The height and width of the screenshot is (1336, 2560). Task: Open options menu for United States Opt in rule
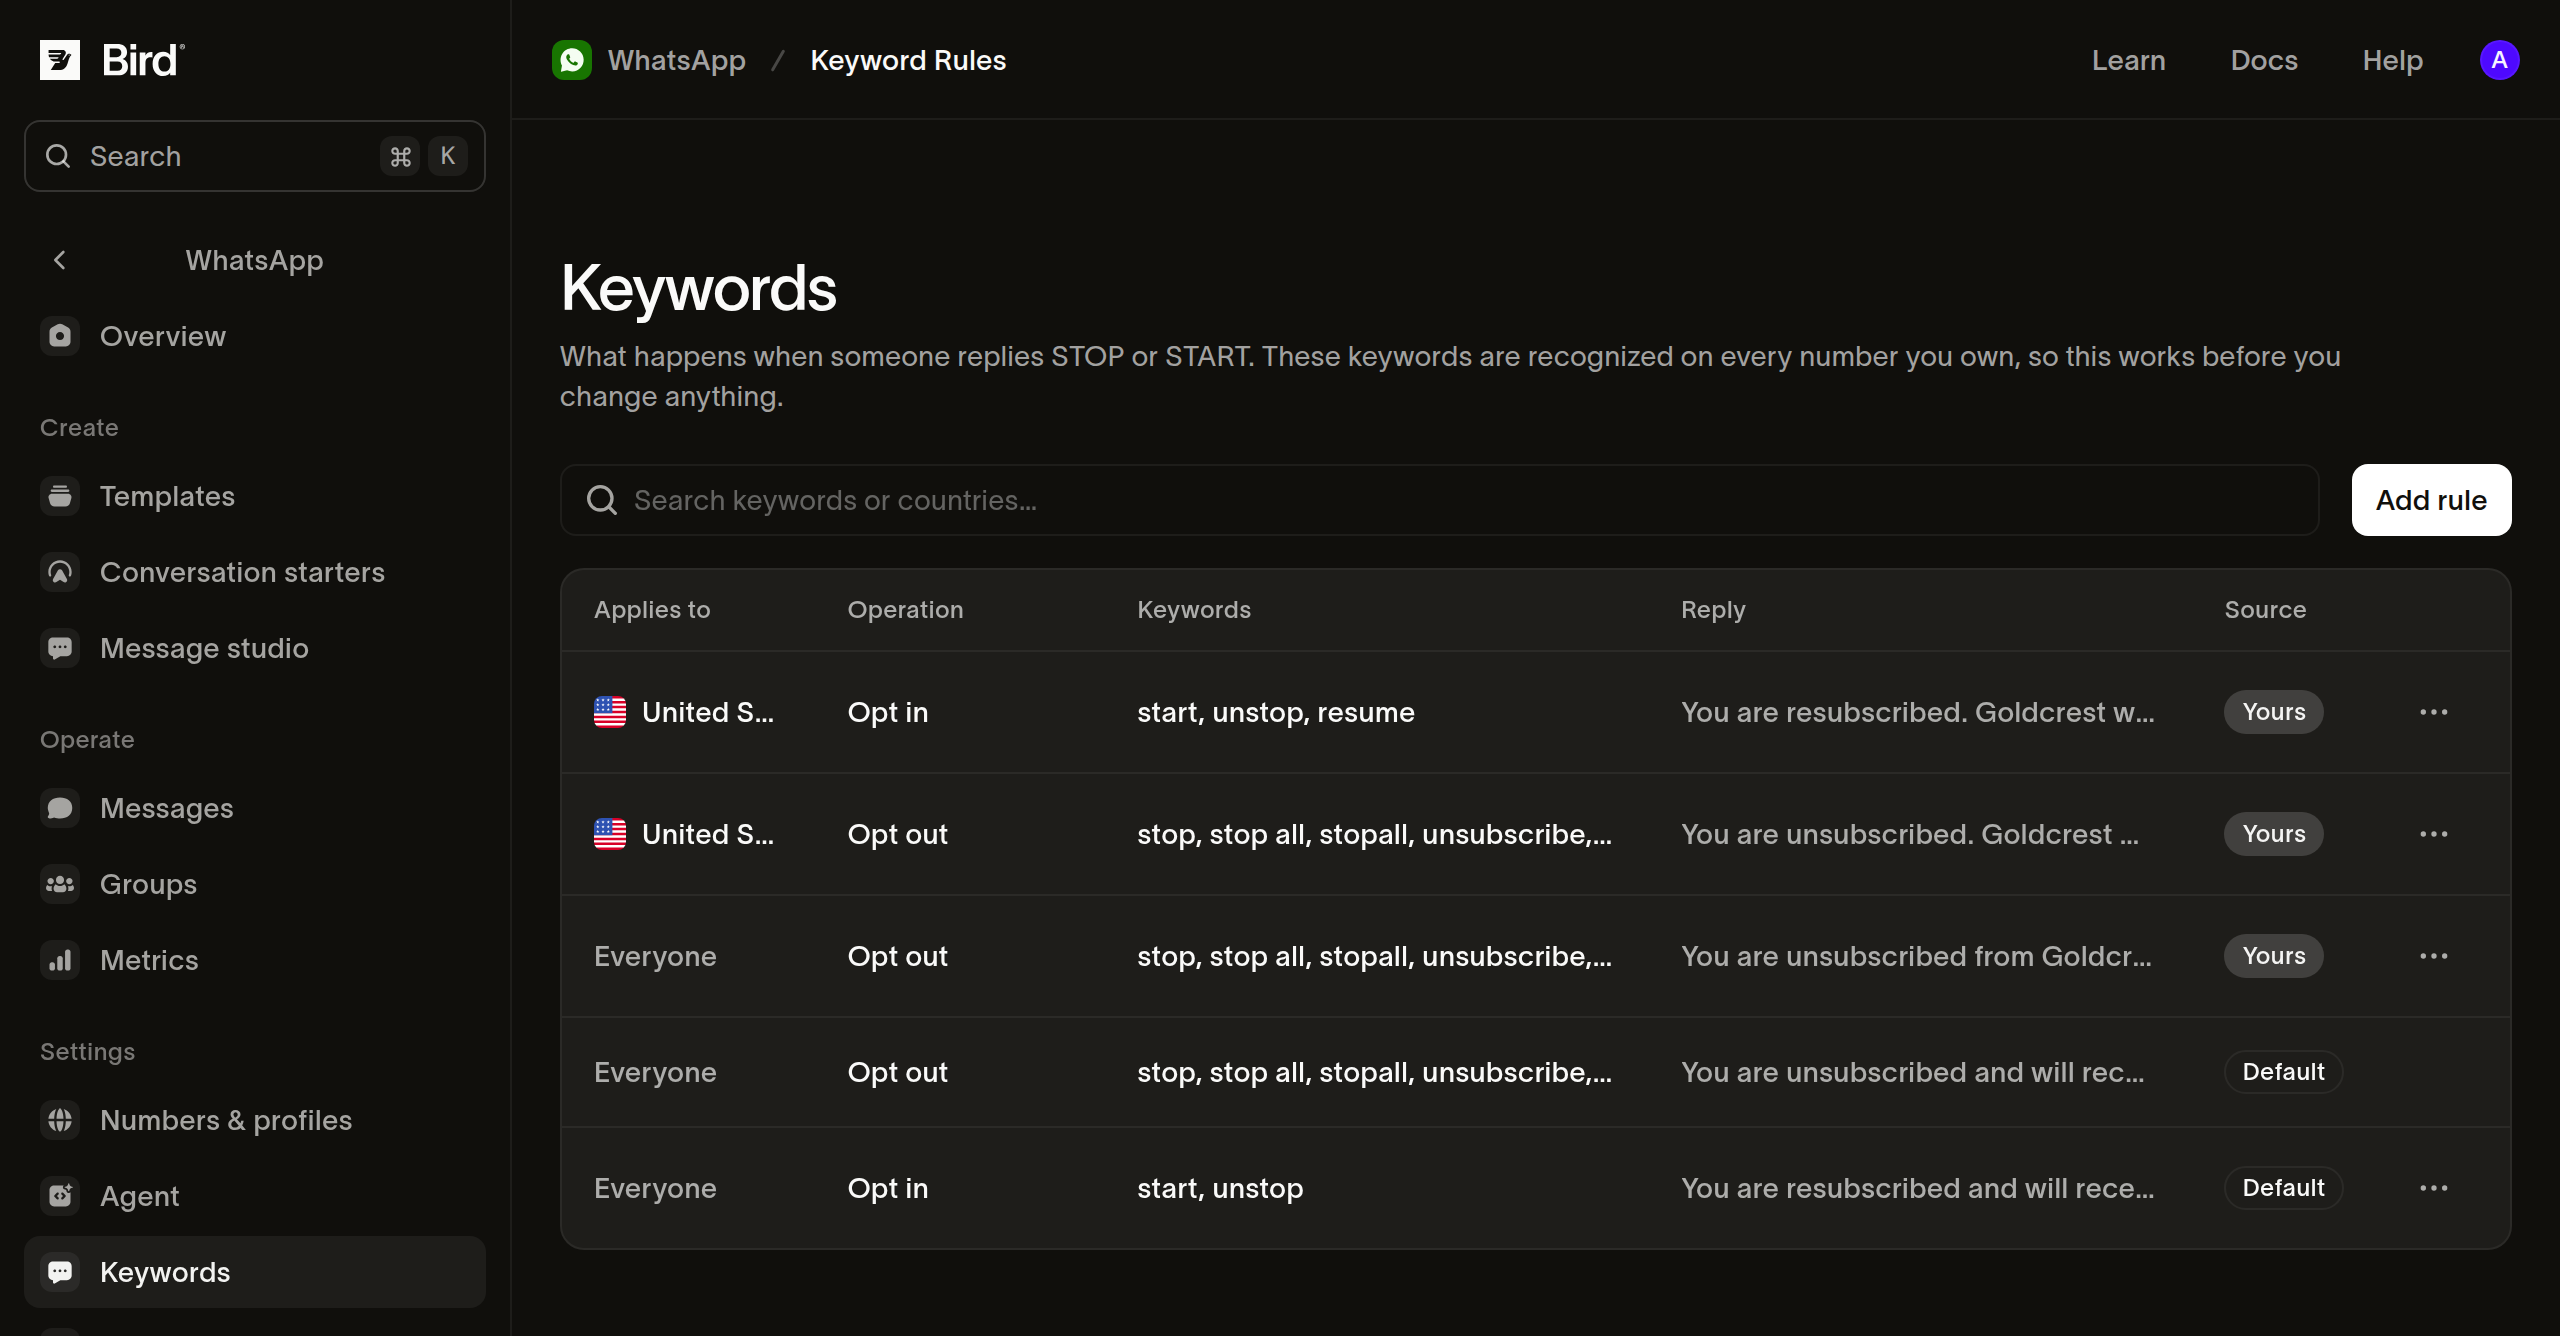pos(2433,712)
